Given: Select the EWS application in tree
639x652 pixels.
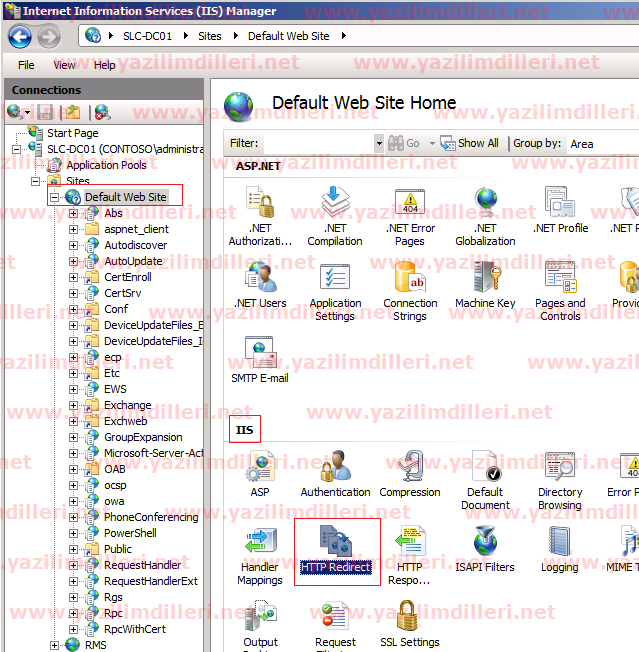Looking at the screenshot, I should pos(115,389).
